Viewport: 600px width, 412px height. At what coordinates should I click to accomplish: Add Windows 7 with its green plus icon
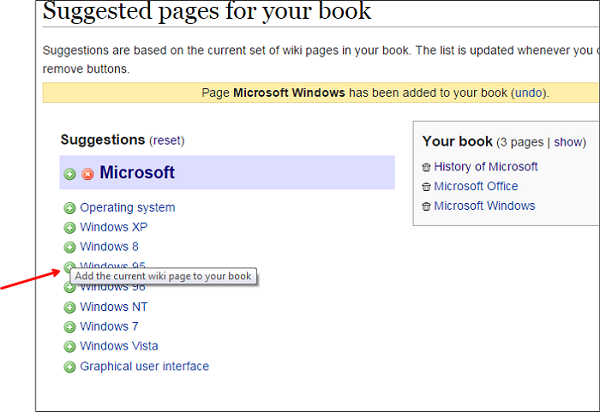point(70,327)
